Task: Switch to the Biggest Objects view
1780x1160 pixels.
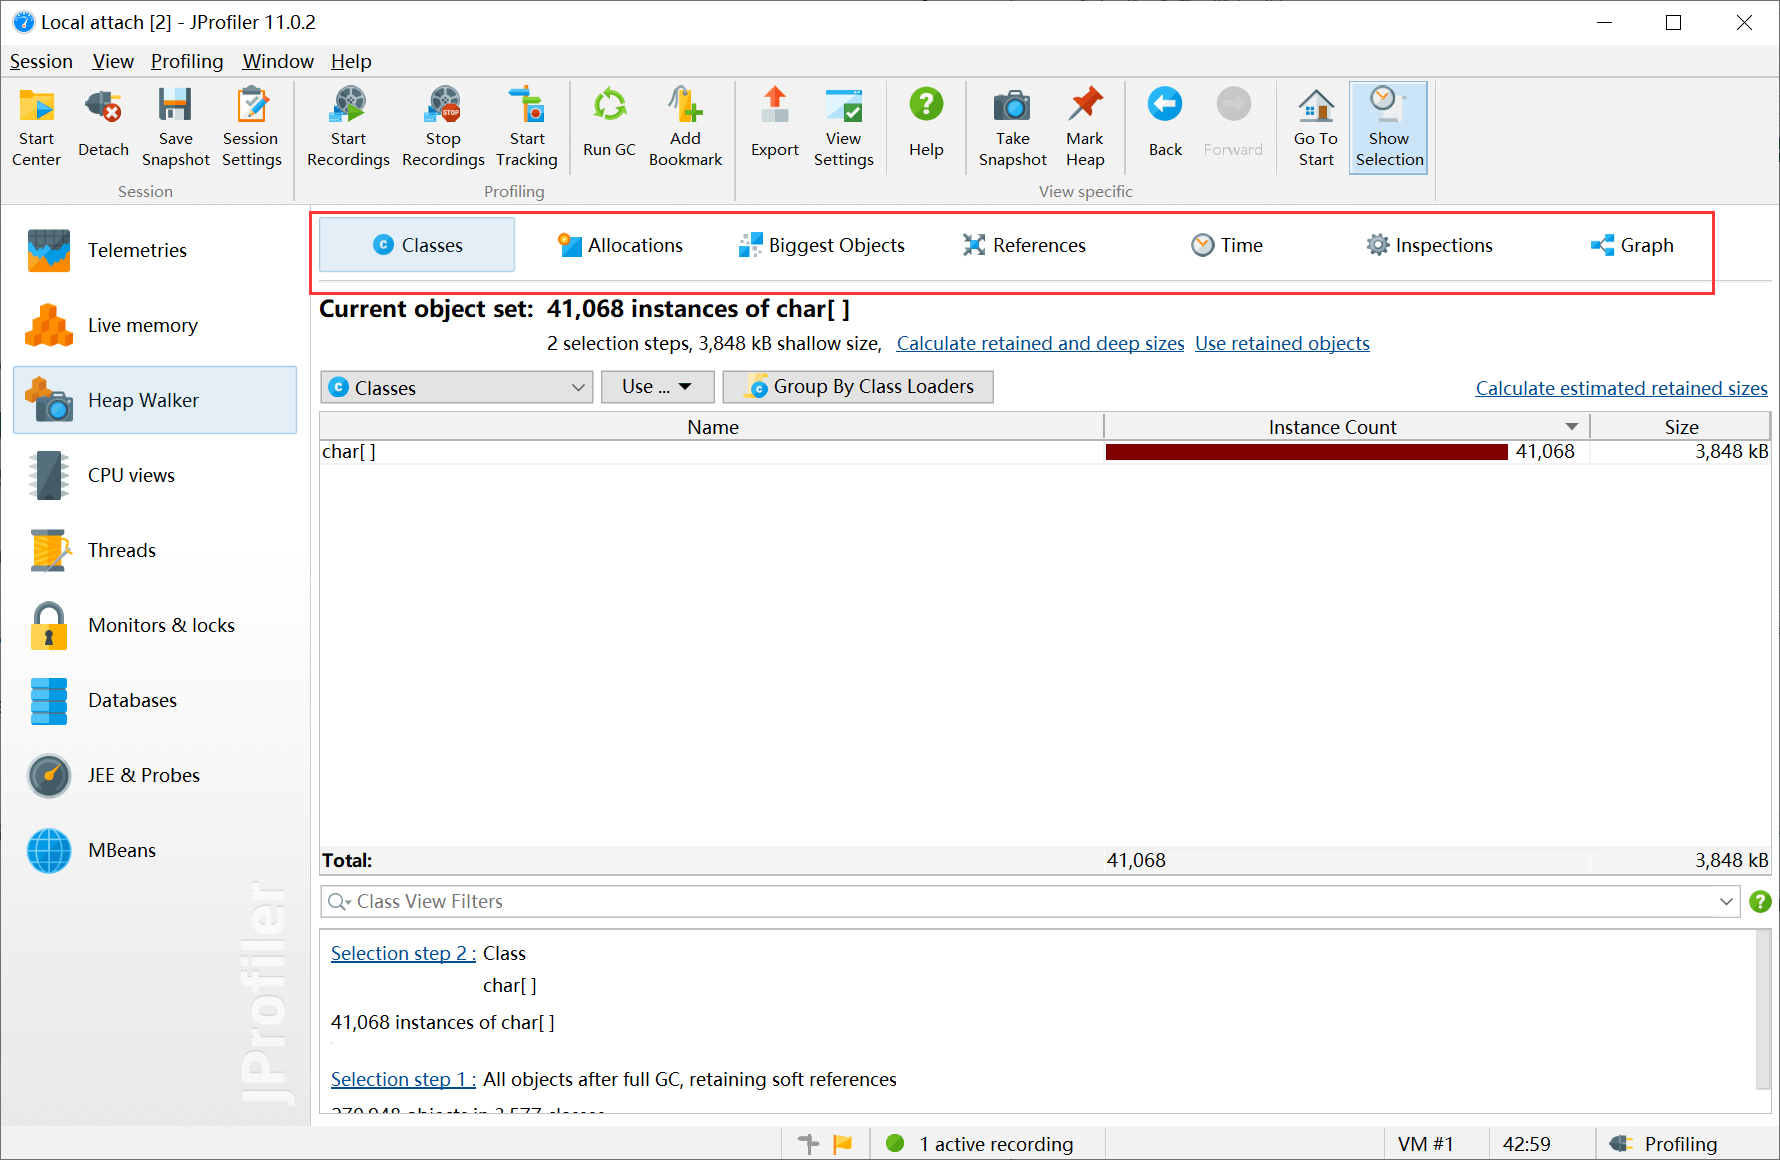Action: click(x=821, y=245)
